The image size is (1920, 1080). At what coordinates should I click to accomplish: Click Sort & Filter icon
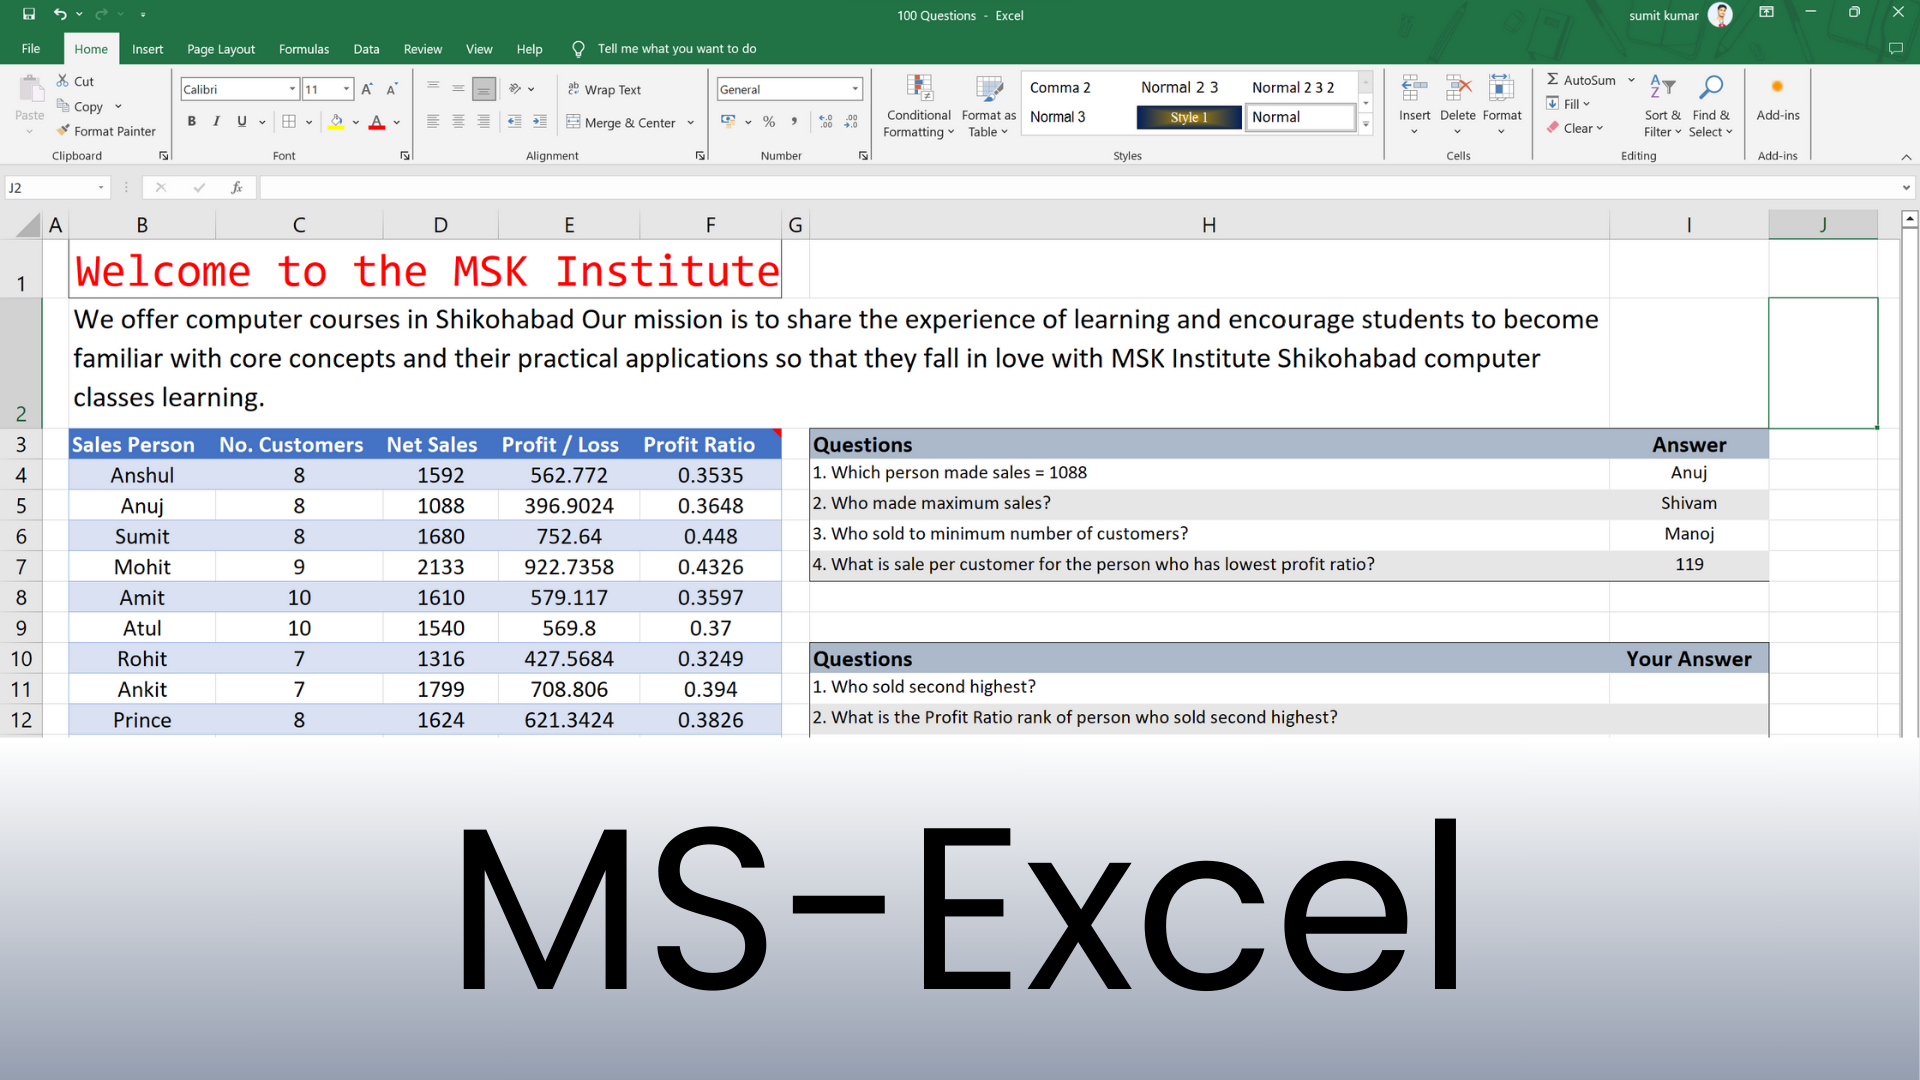[1662, 87]
